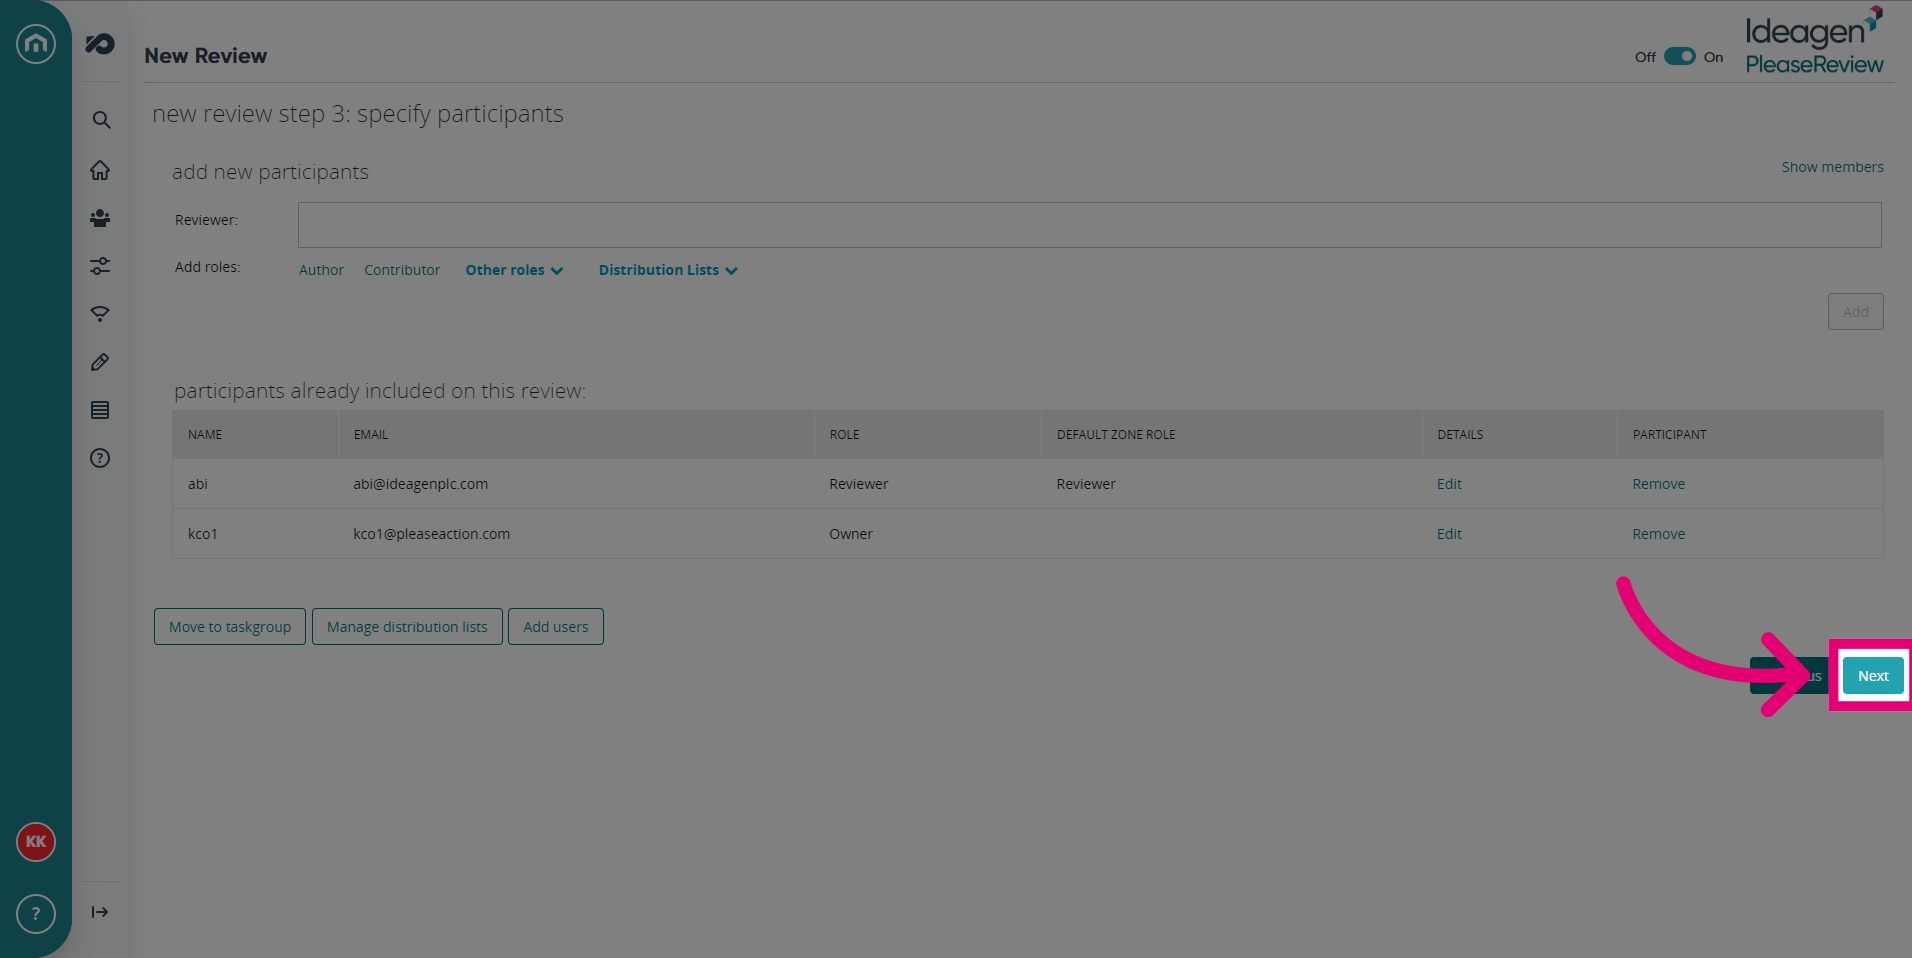Select the NAME column header

(205, 435)
